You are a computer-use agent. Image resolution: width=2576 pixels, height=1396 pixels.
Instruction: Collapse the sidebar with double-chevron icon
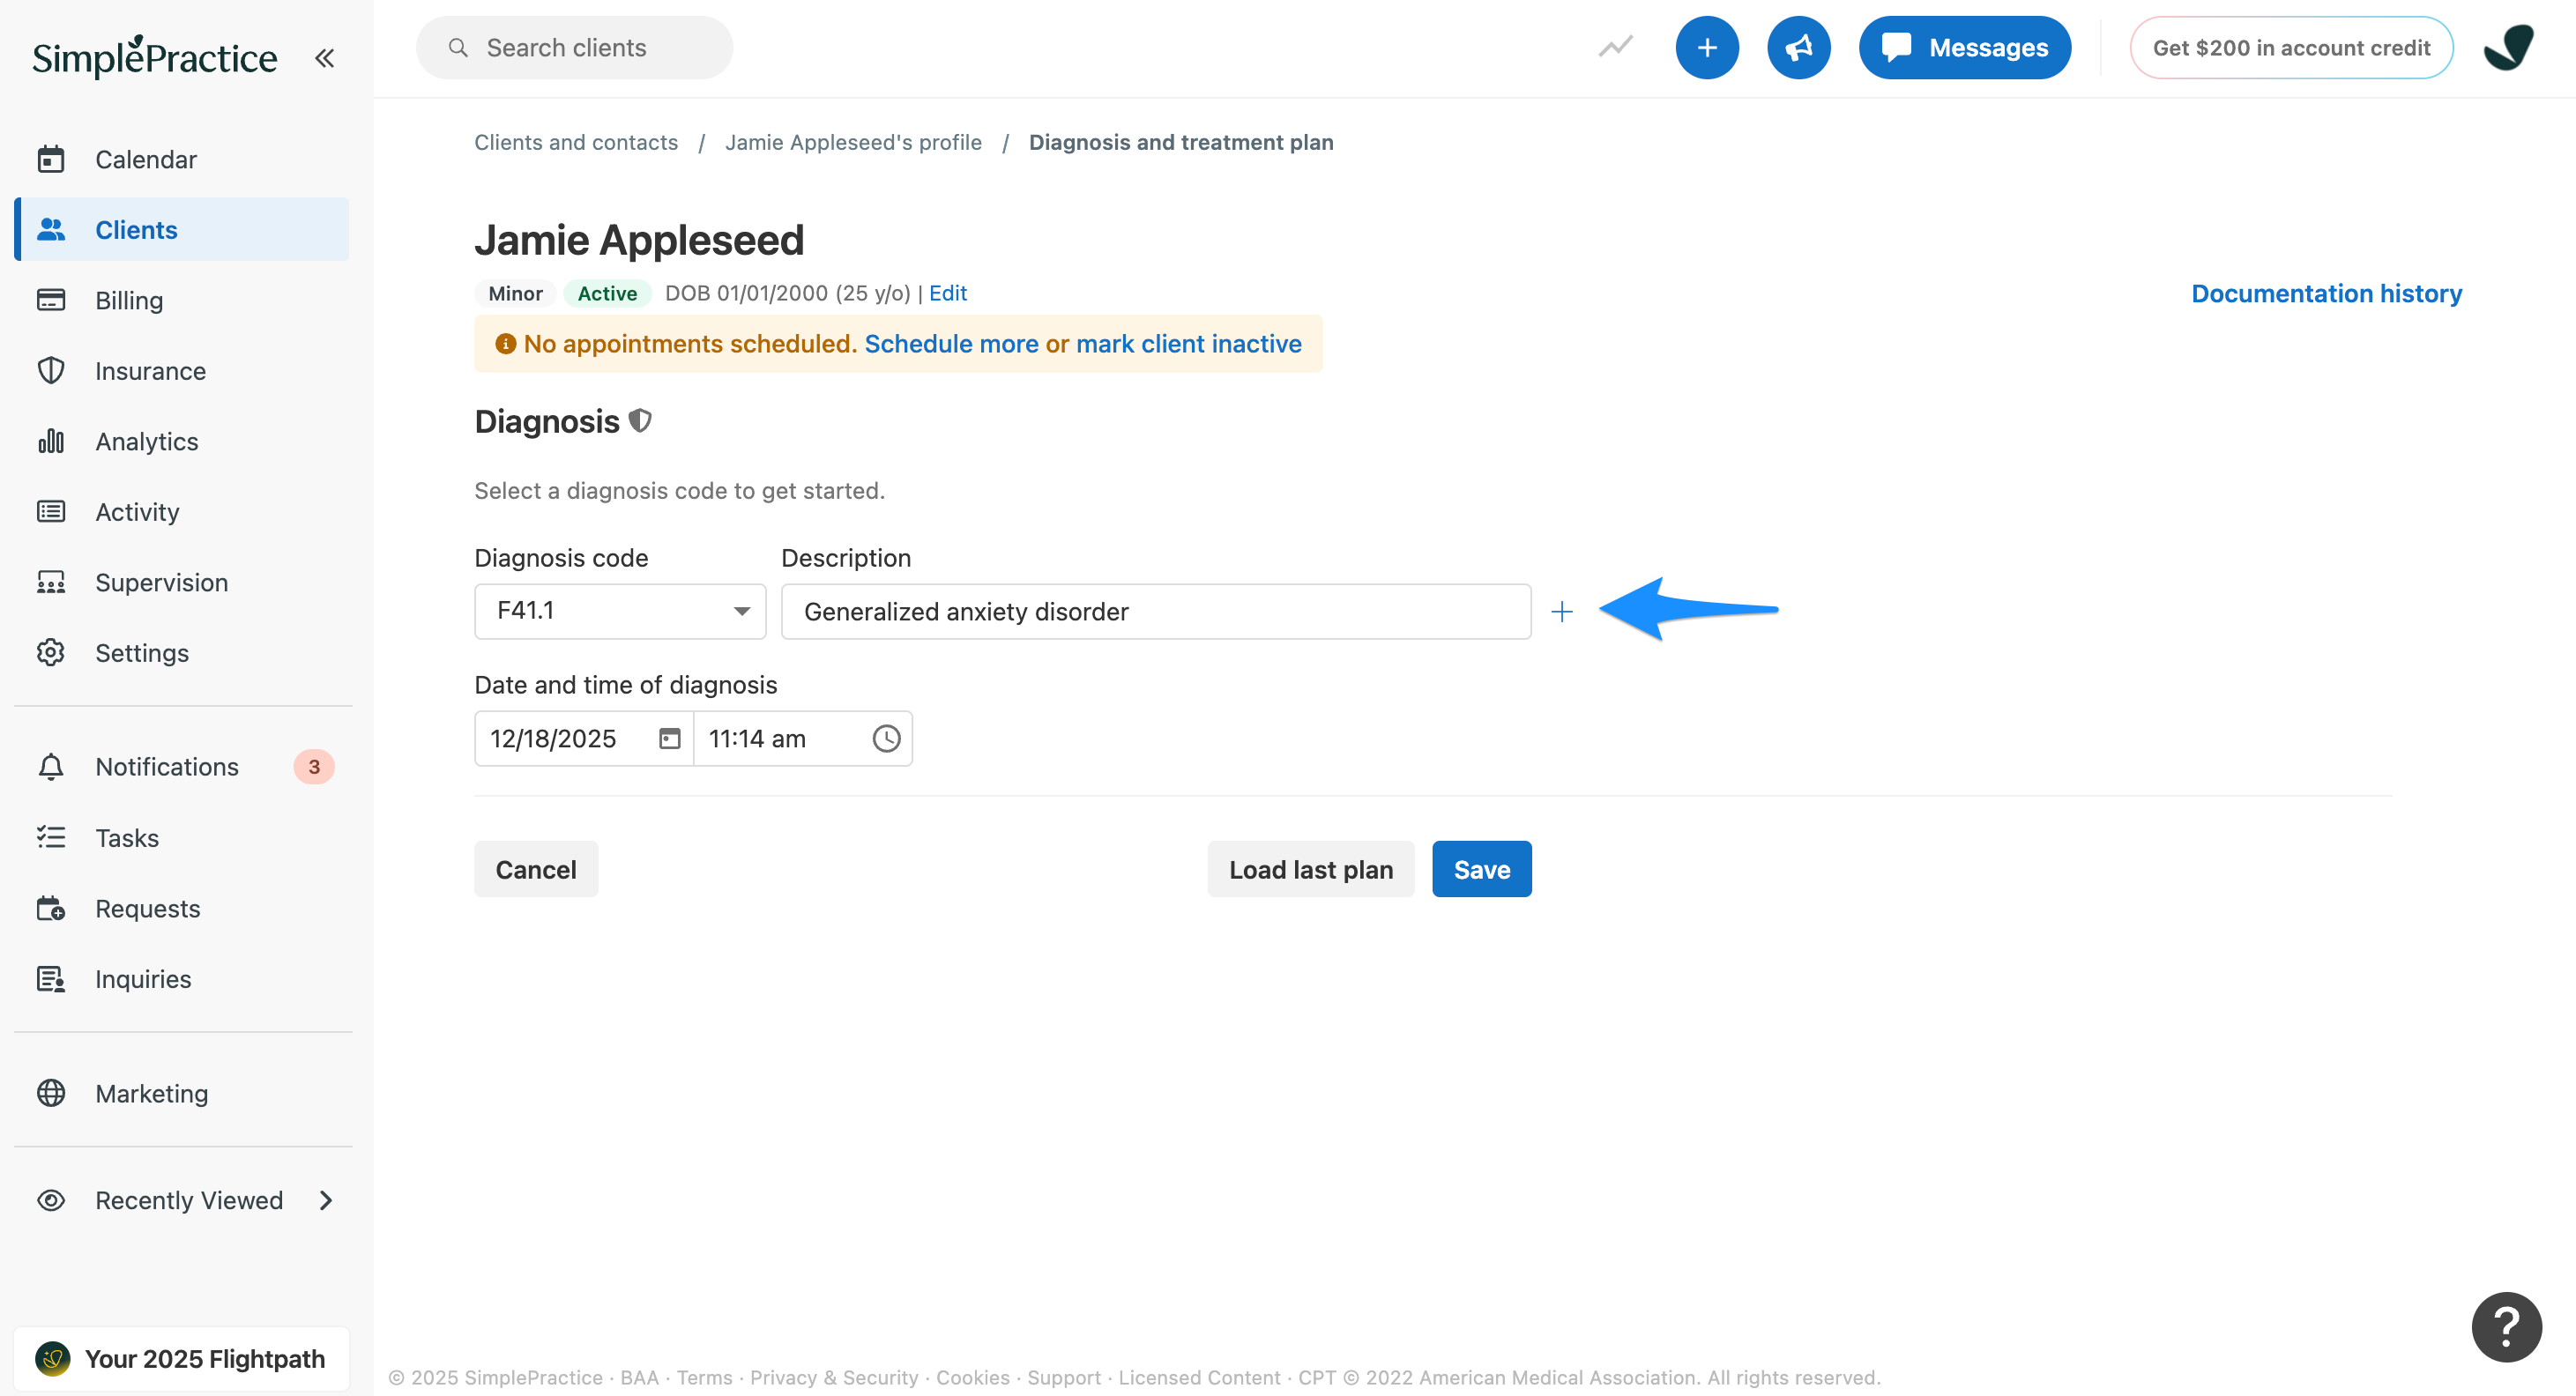(324, 58)
